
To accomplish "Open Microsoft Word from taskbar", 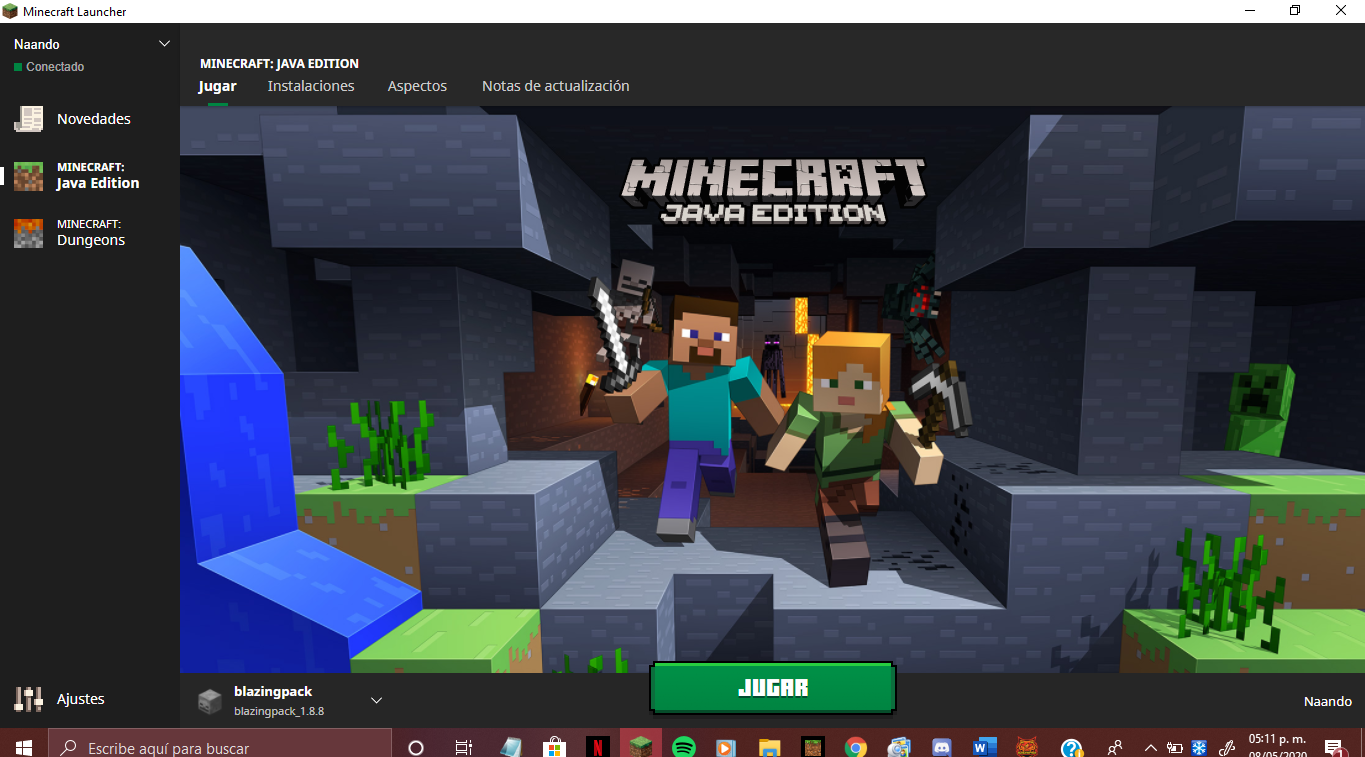I will click(984, 747).
